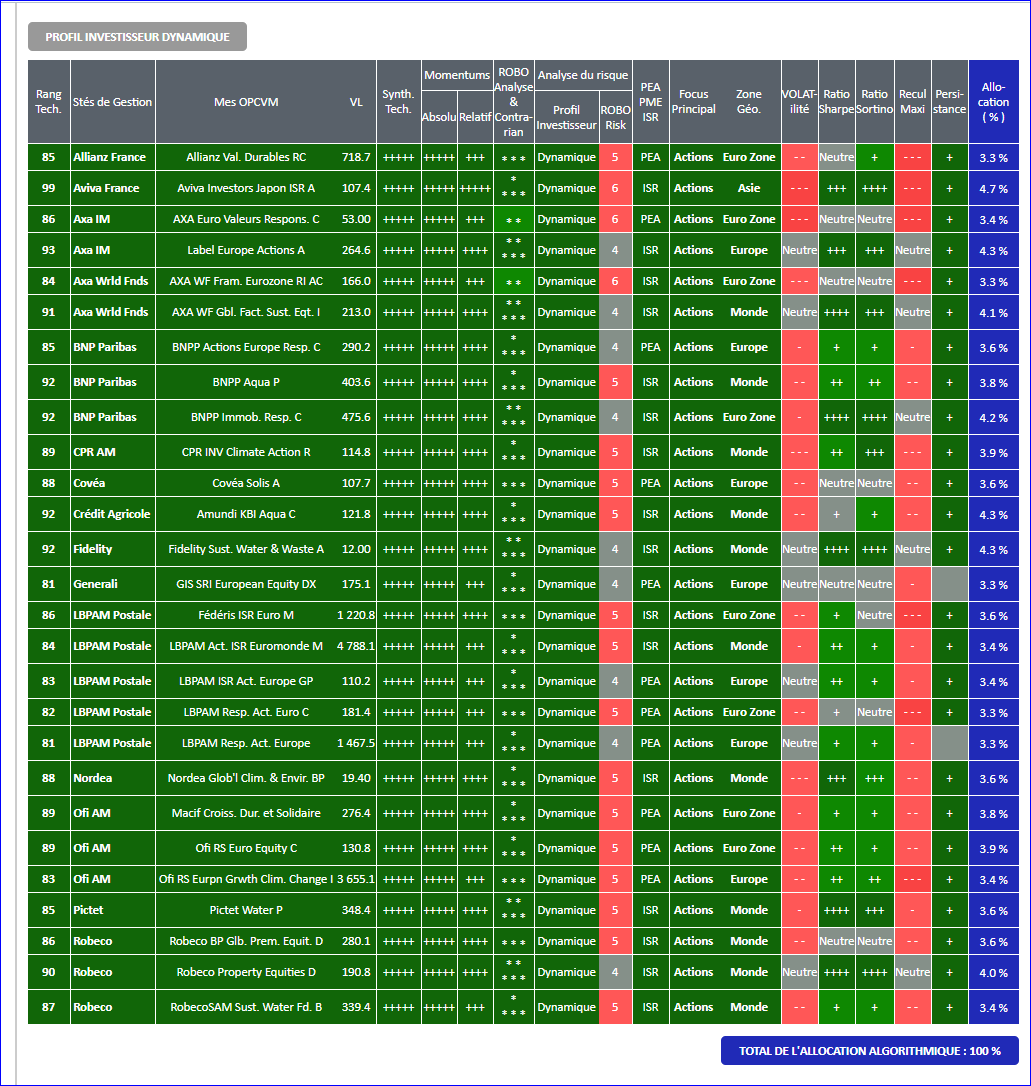Select the VL value 19.40
Screen dimensions: 1031x1086
coord(356,778)
